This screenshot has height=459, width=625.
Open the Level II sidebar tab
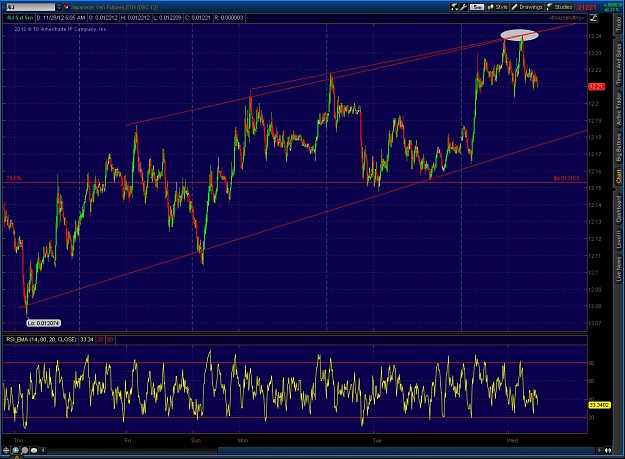619,240
